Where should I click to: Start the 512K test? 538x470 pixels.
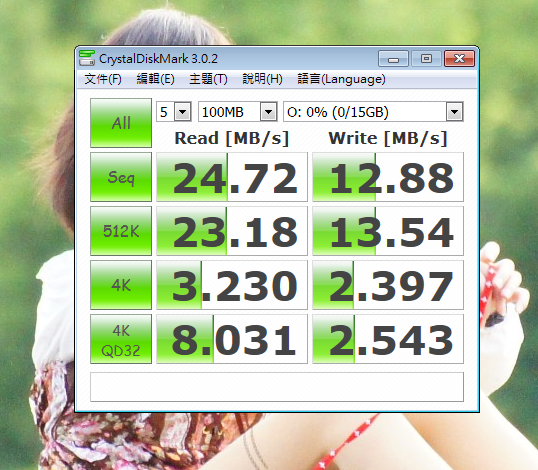(x=121, y=231)
